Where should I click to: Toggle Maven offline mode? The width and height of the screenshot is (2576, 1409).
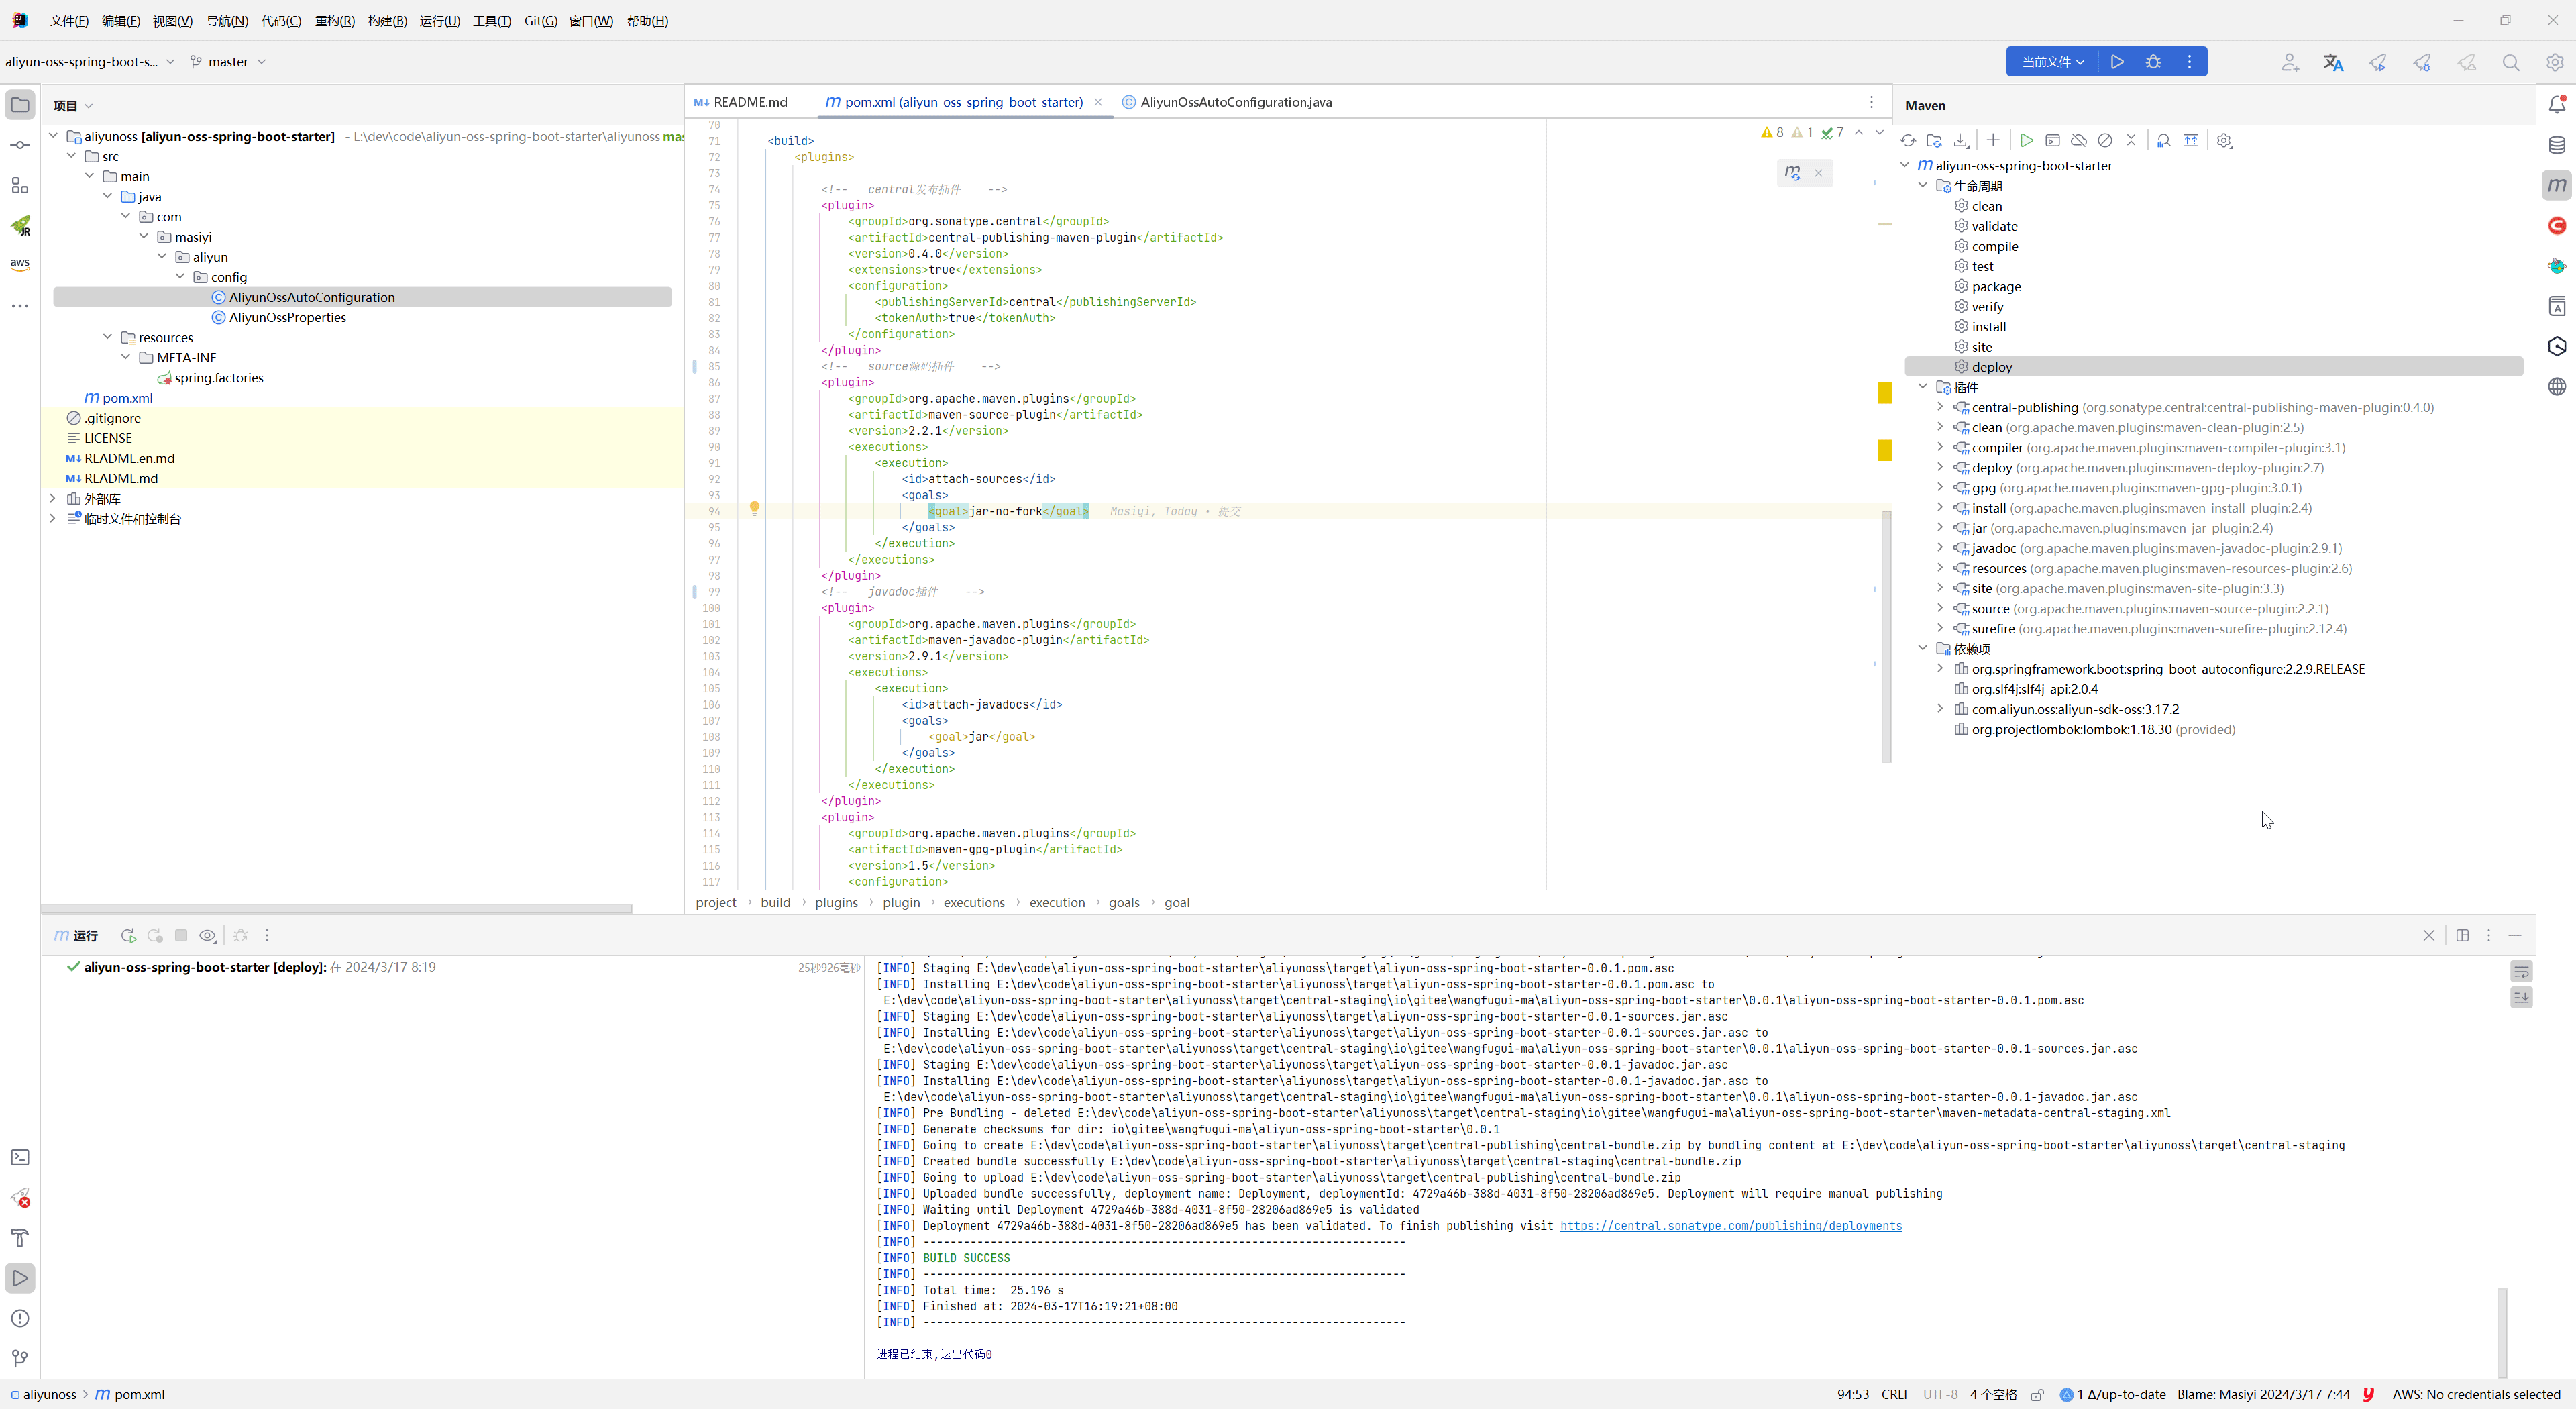(2079, 141)
